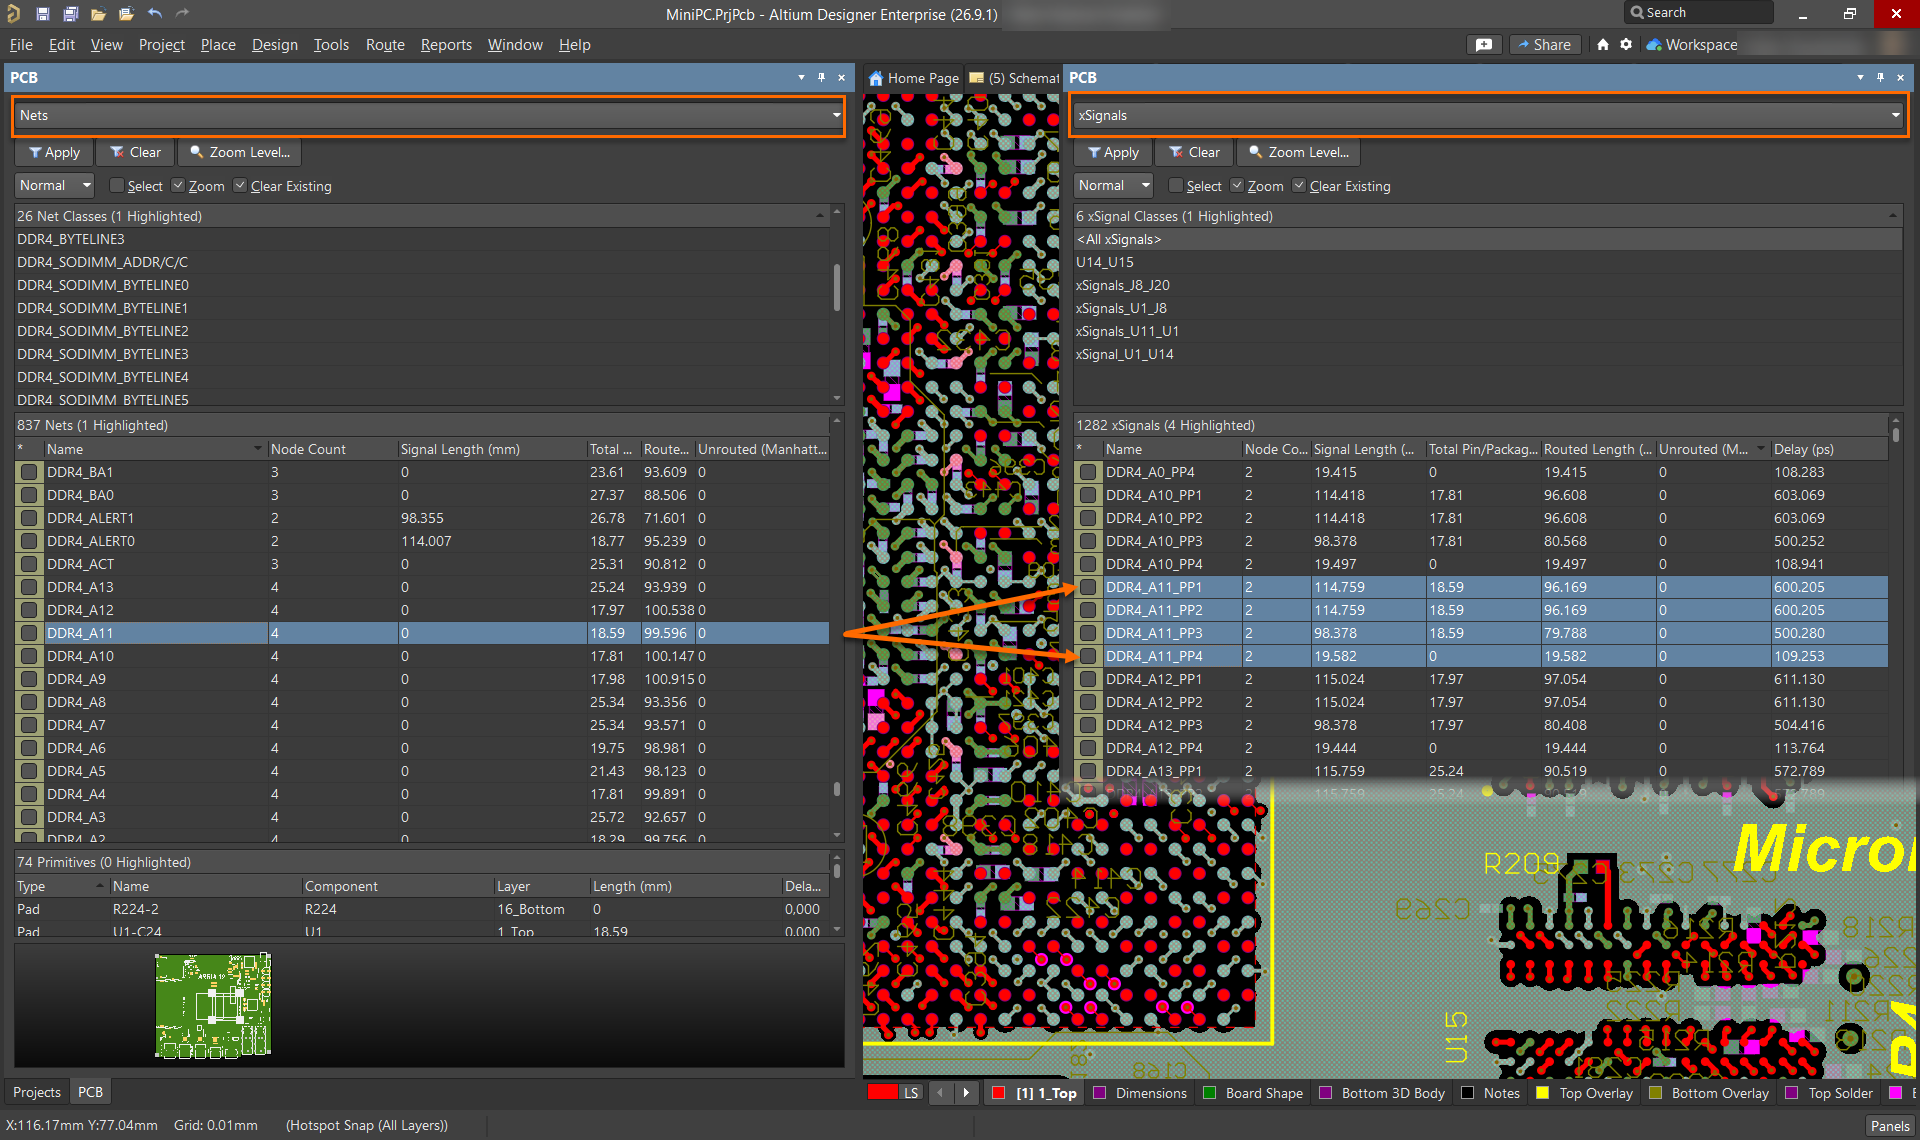Click Apply in the right PCB panel

[1113, 152]
